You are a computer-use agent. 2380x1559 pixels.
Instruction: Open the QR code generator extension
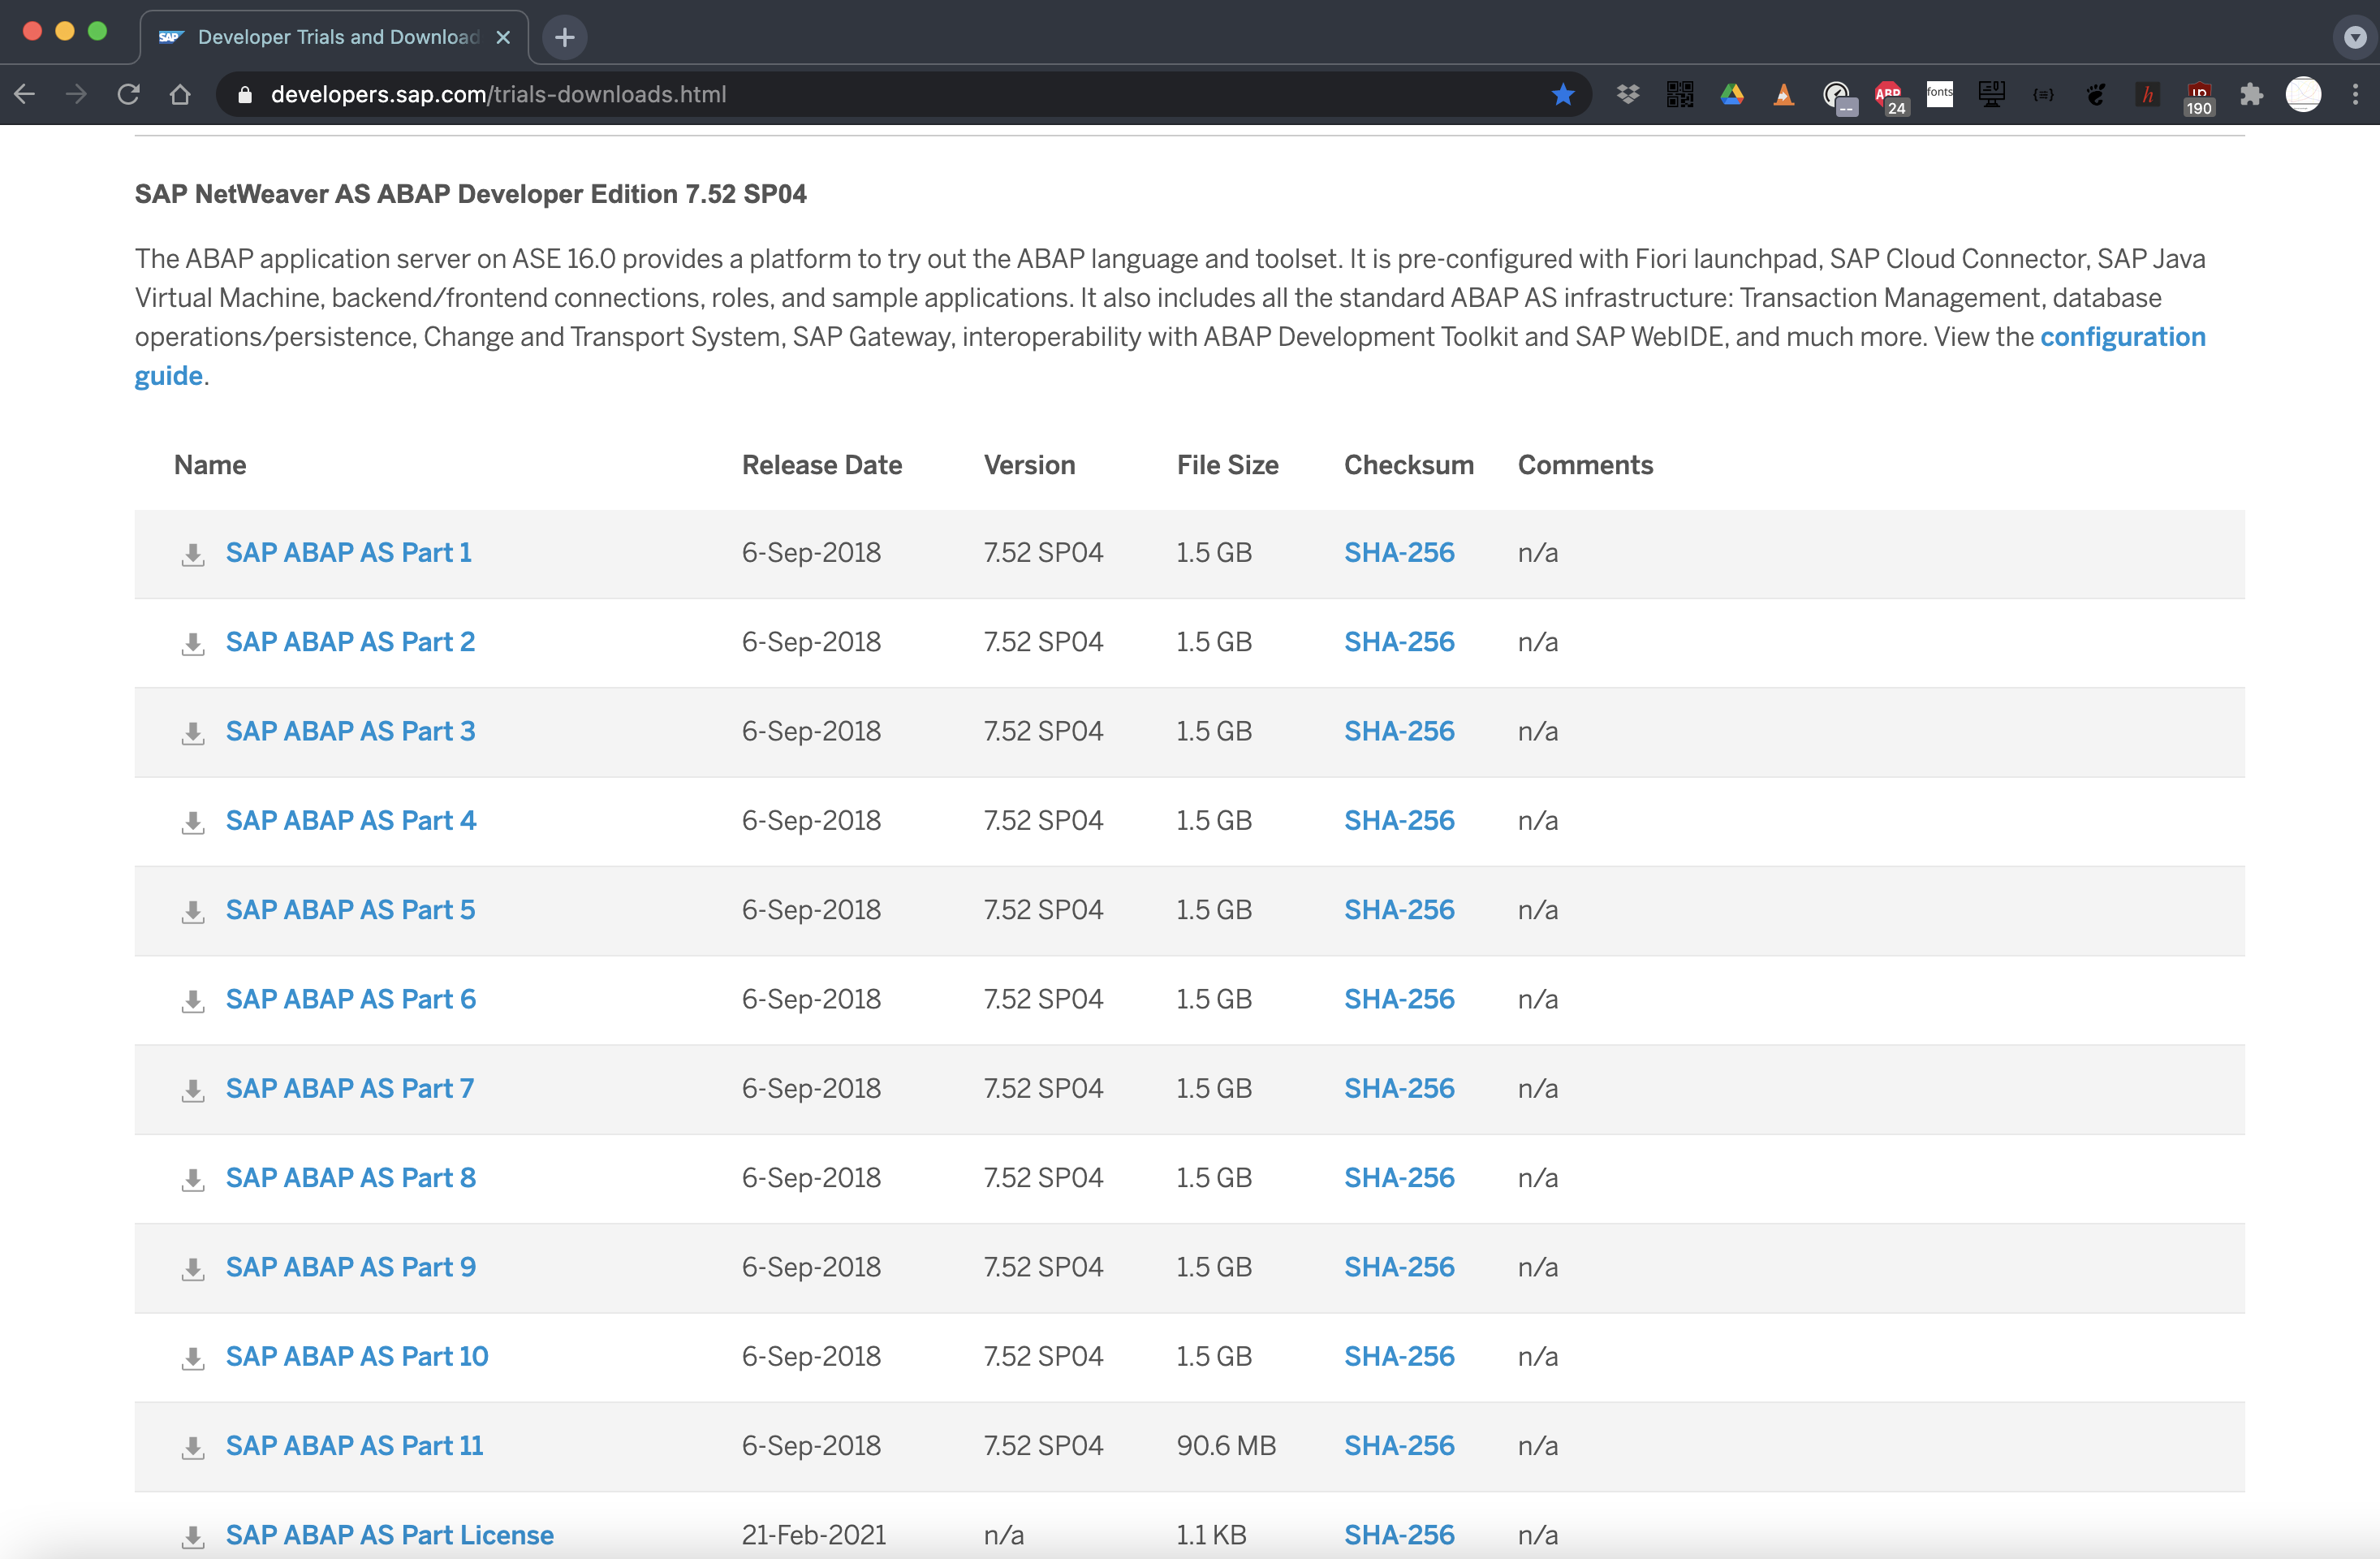coord(1680,94)
